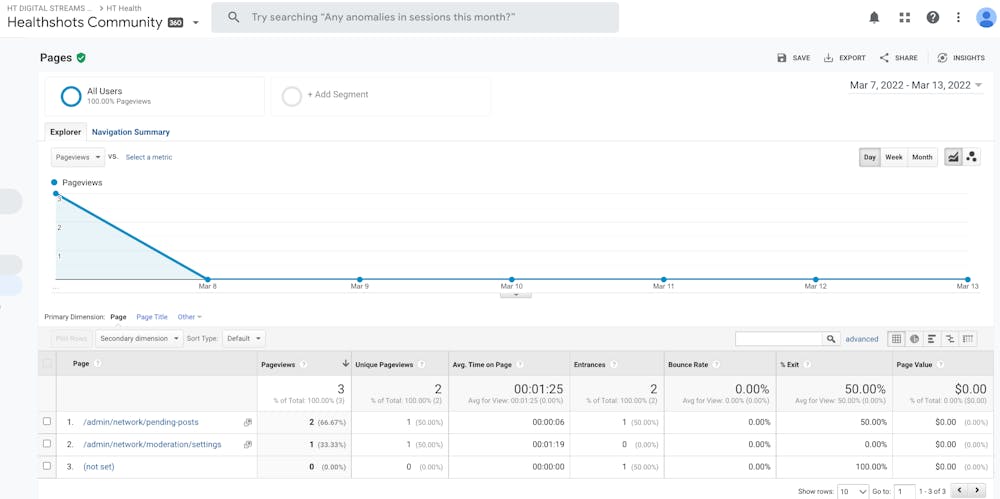Export the Pages report
Image resolution: width=1000 pixels, height=499 pixels.
click(x=845, y=58)
